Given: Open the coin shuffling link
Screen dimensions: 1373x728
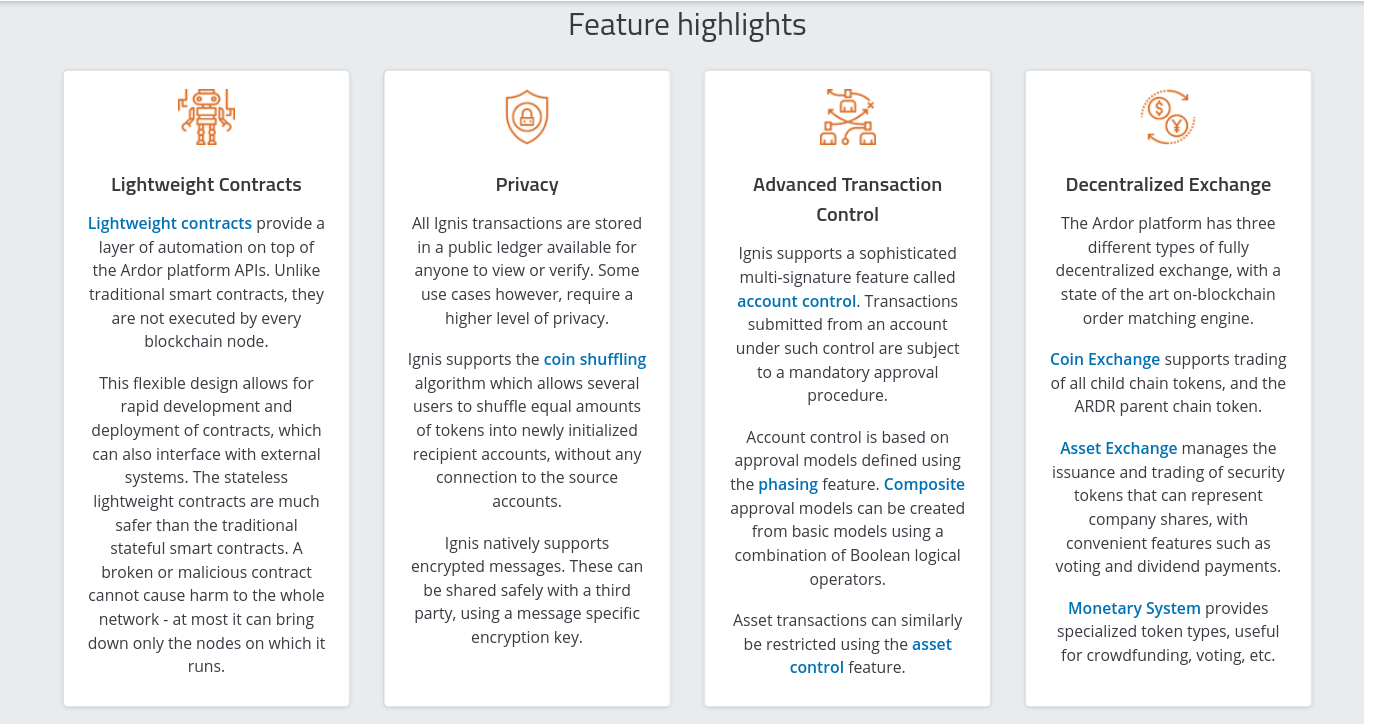Looking at the screenshot, I should [595, 359].
